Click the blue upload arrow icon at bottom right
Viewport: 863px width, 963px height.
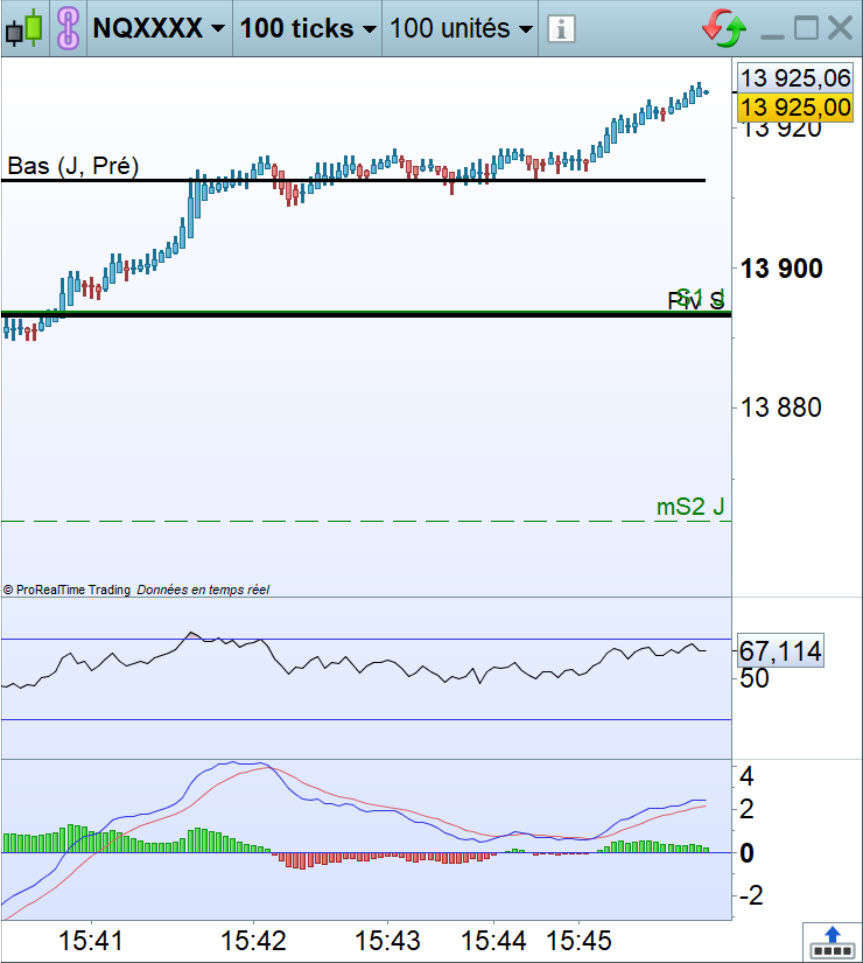(832, 943)
